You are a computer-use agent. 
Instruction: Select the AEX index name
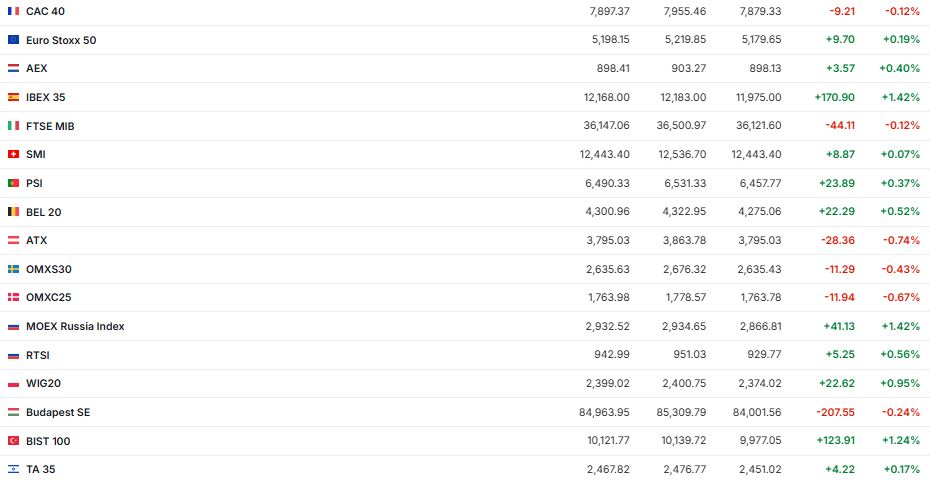(x=36, y=68)
